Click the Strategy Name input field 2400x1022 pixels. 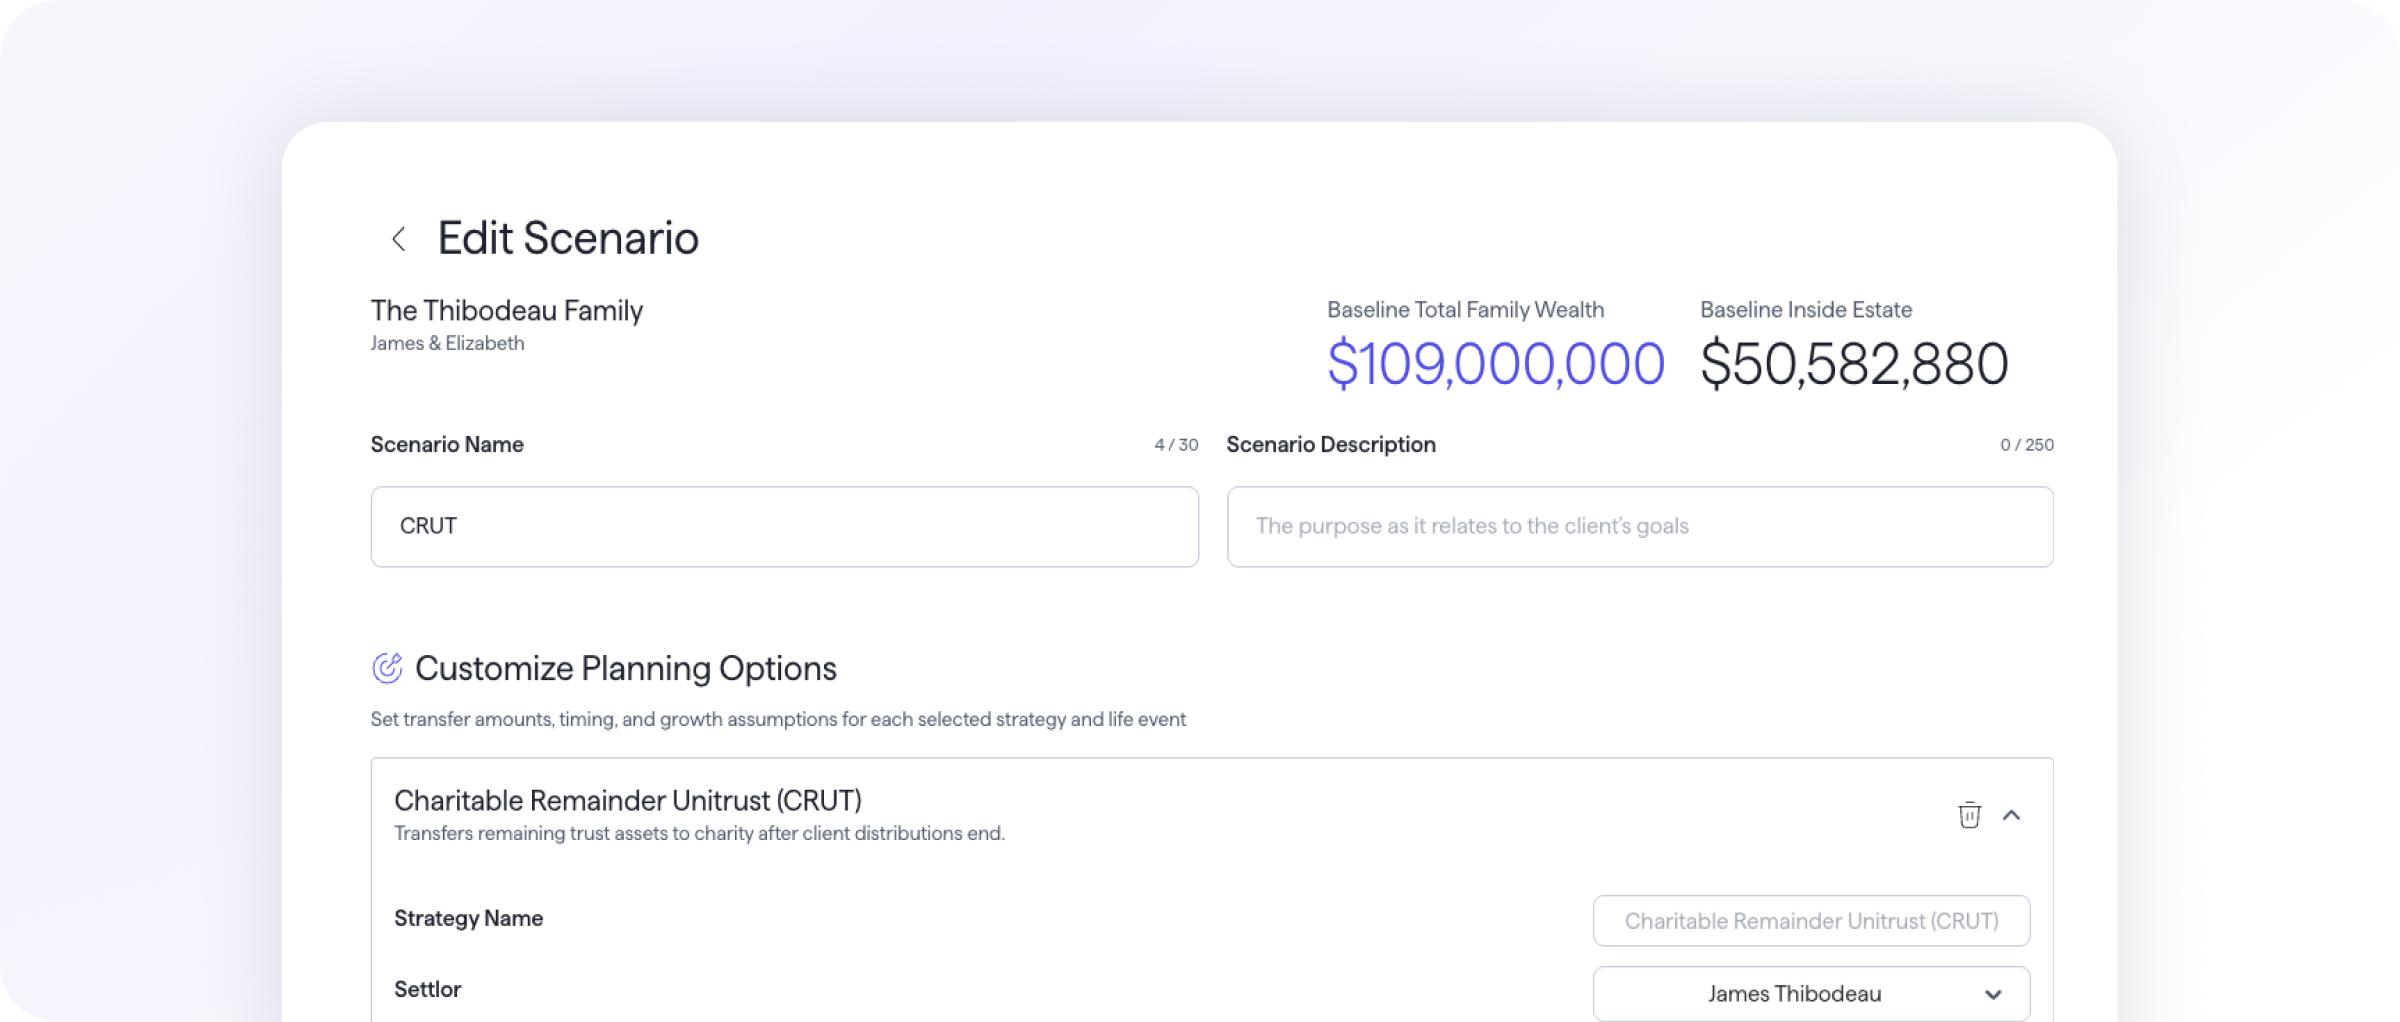tap(1811, 921)
